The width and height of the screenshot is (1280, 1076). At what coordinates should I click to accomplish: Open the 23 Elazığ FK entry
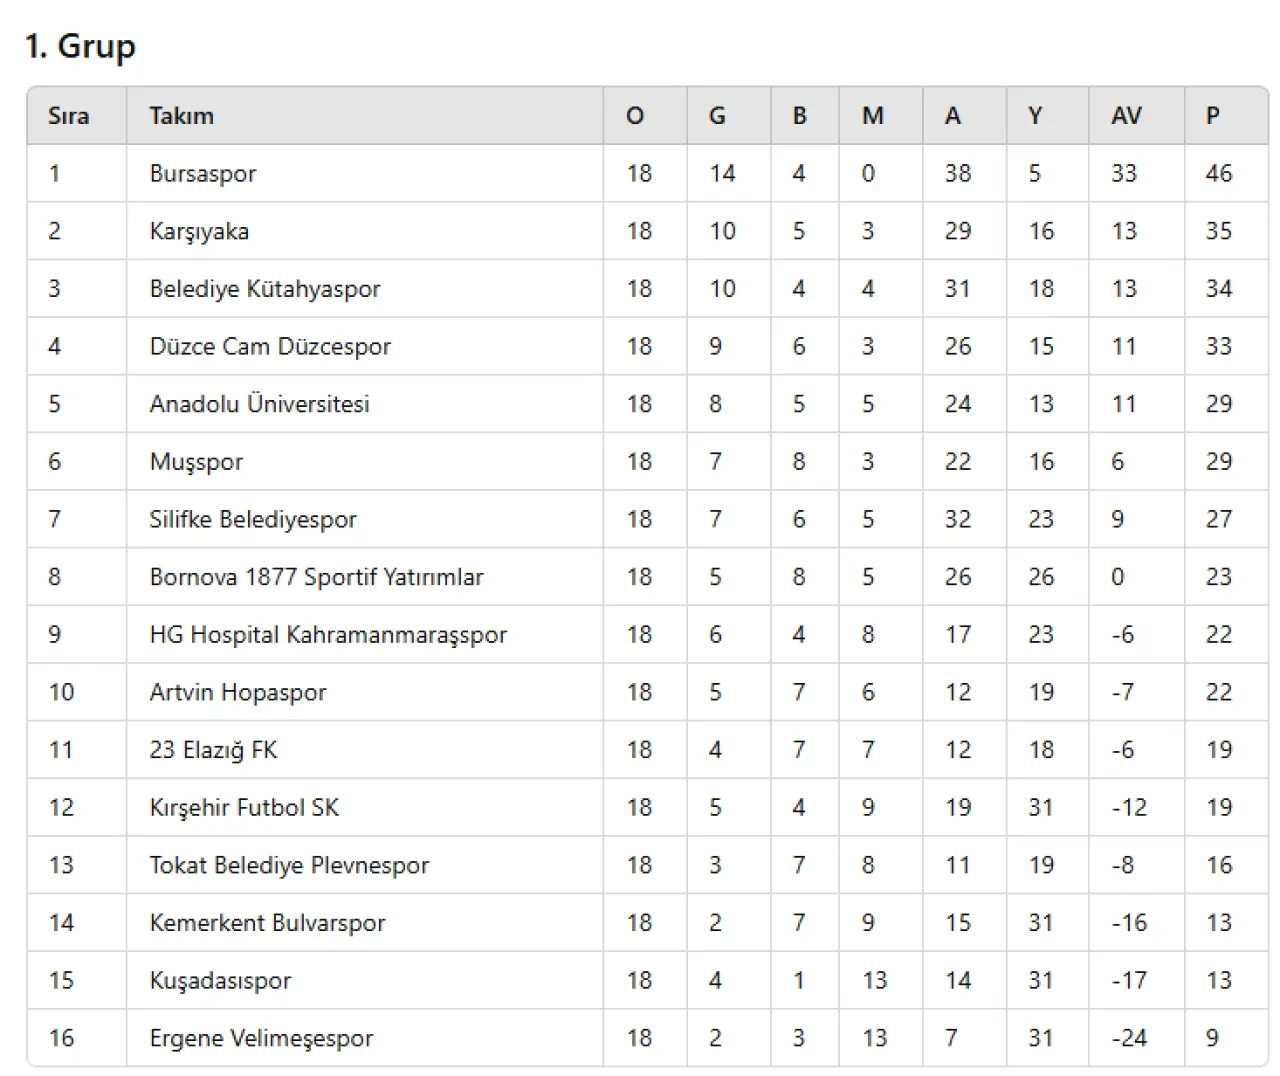click(213, 750)
